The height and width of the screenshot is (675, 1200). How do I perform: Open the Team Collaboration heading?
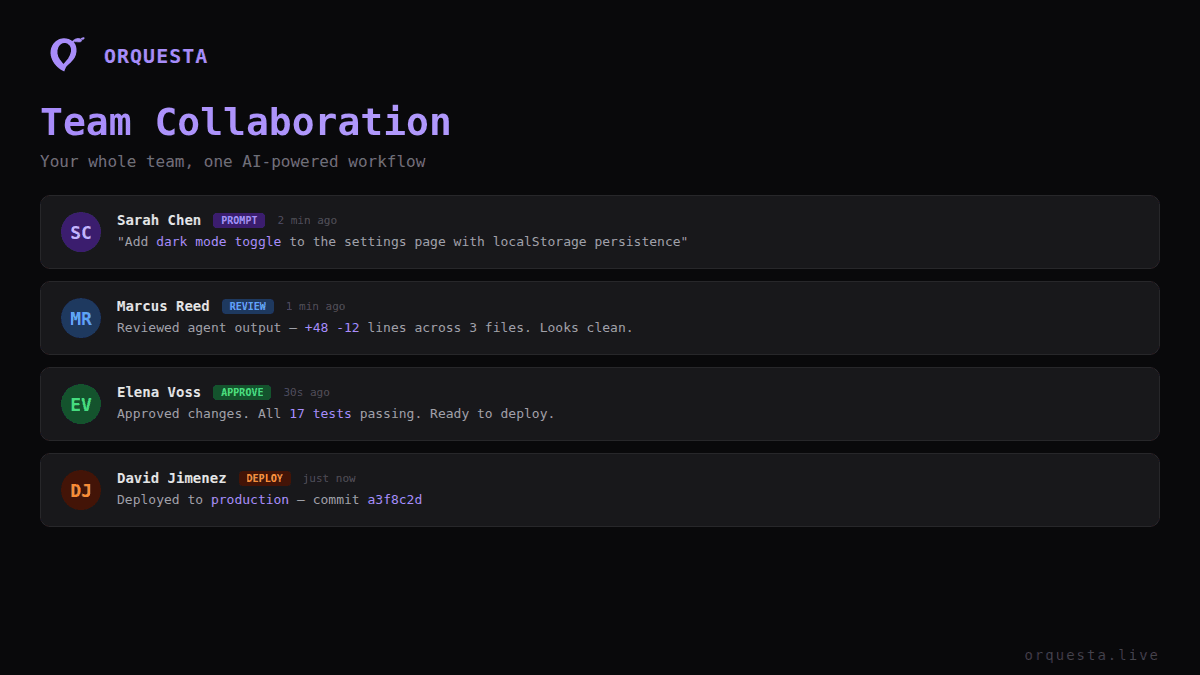point(245,120)
